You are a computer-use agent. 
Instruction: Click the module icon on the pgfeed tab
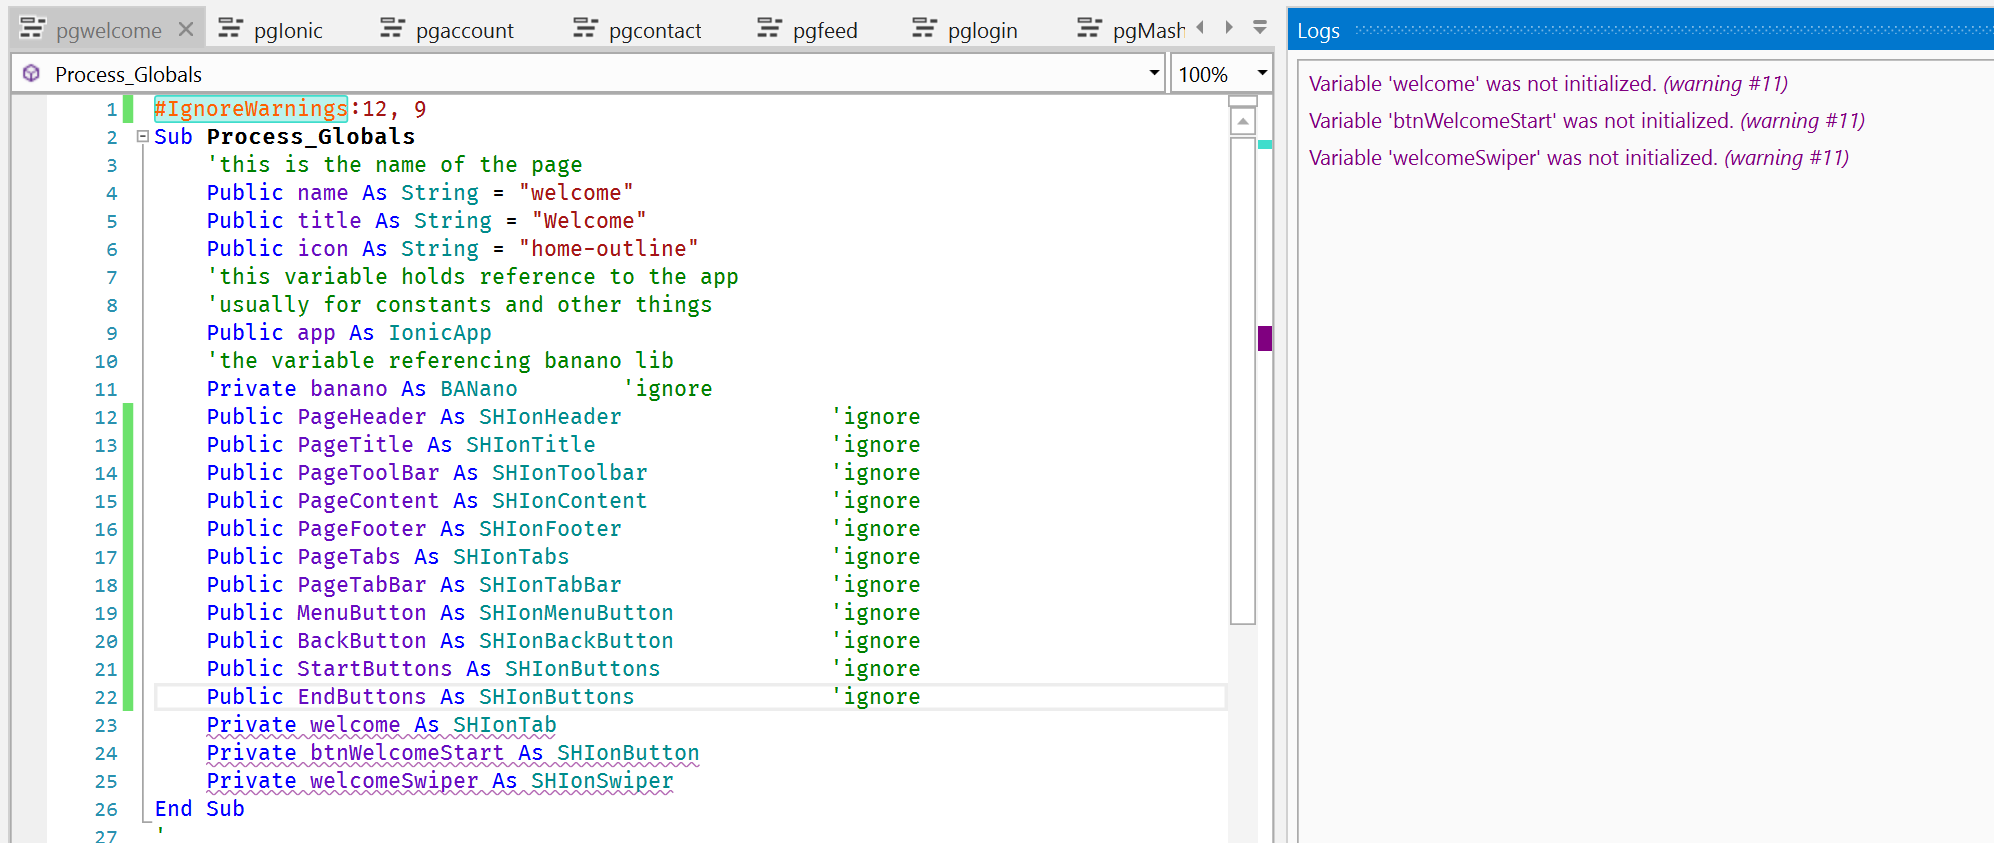coord(769,29)
